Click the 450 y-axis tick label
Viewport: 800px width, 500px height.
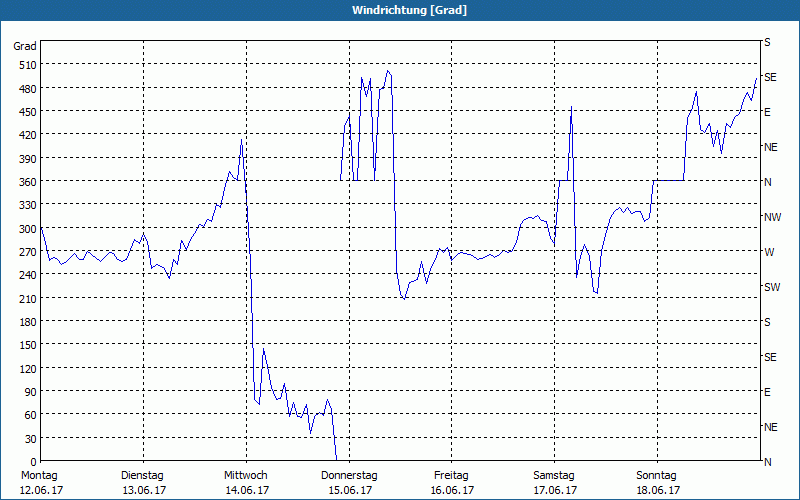coord(25,111)
